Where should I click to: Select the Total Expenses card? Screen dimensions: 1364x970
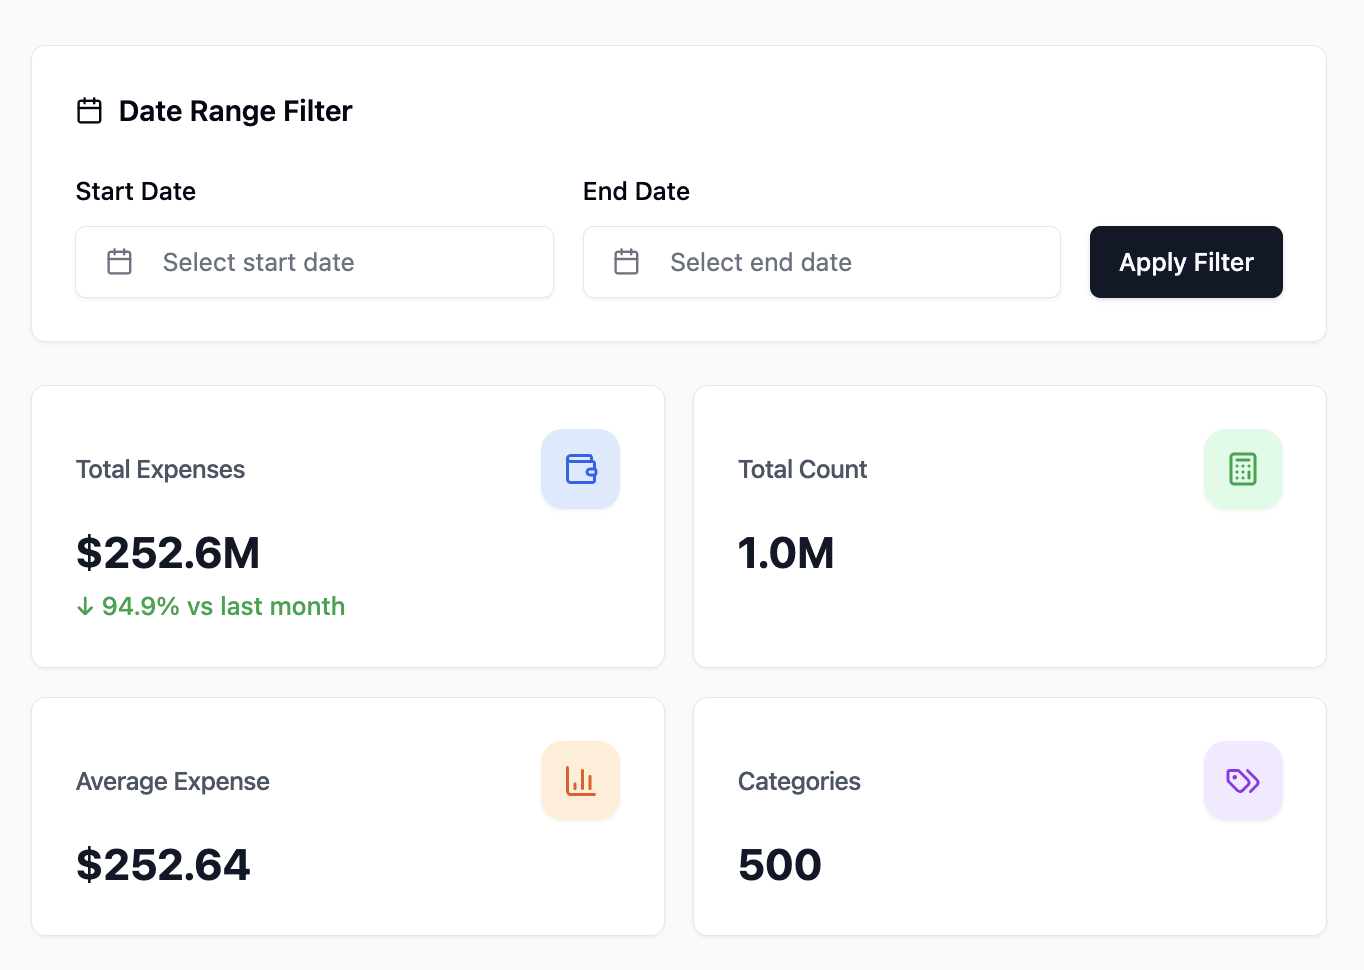point(347,525)
